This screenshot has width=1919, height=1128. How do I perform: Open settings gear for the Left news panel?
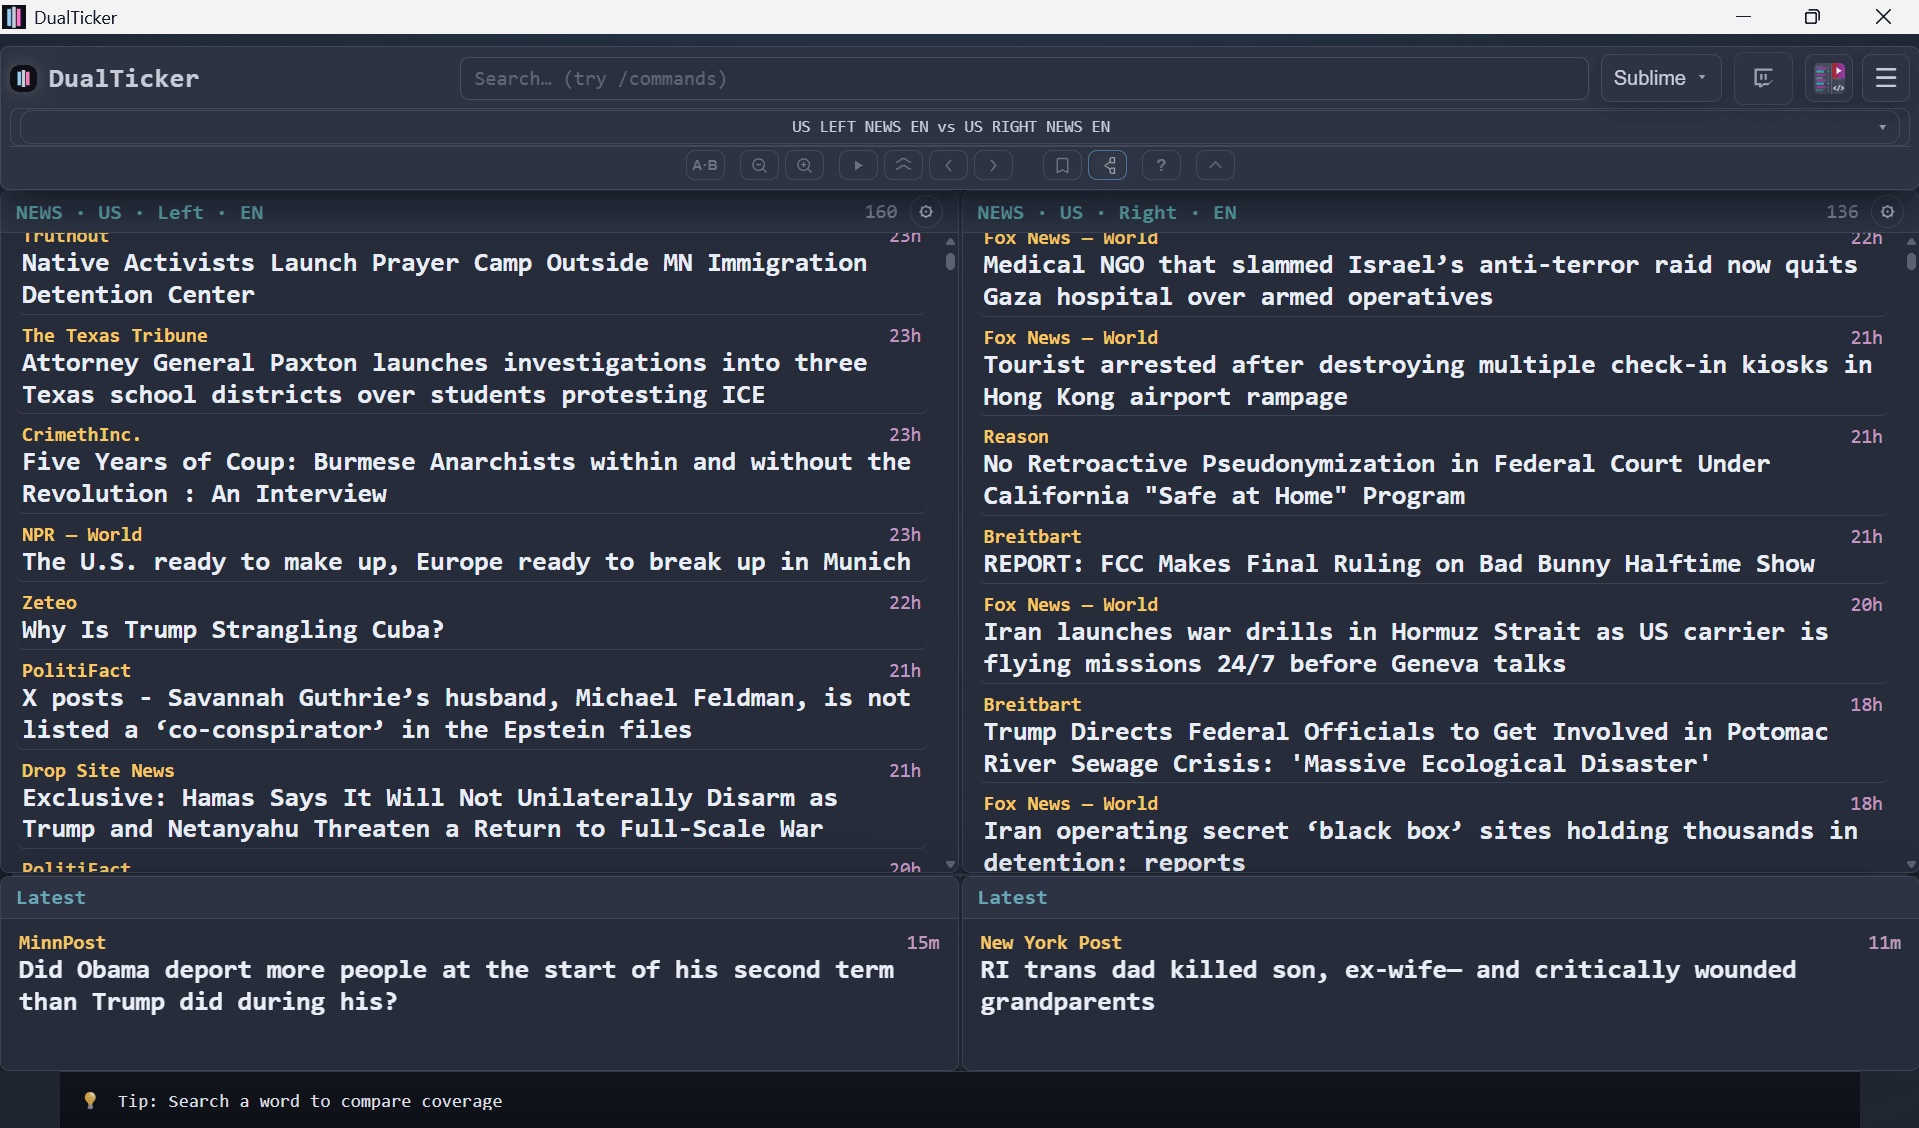coord(926,212)
